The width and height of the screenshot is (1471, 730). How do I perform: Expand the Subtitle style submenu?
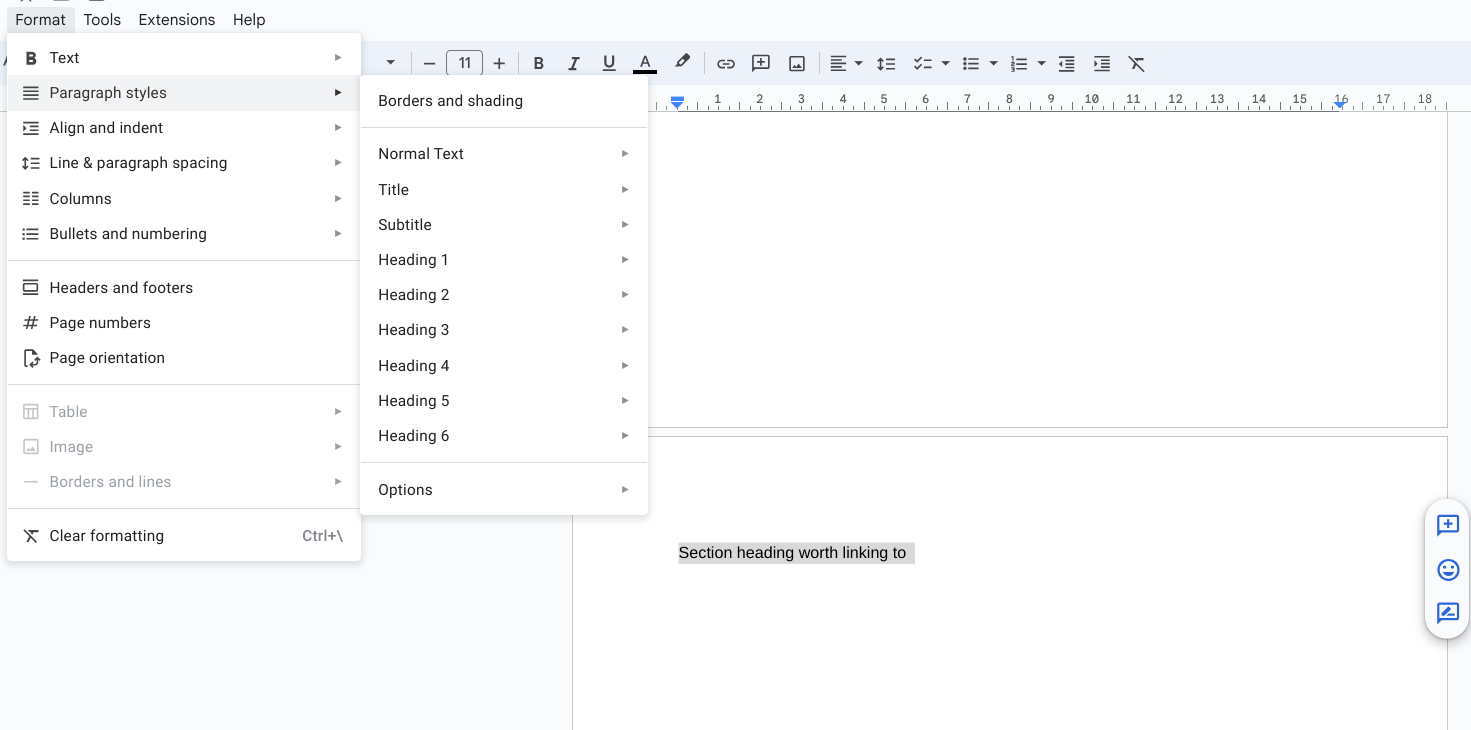[x=504, y=225]
